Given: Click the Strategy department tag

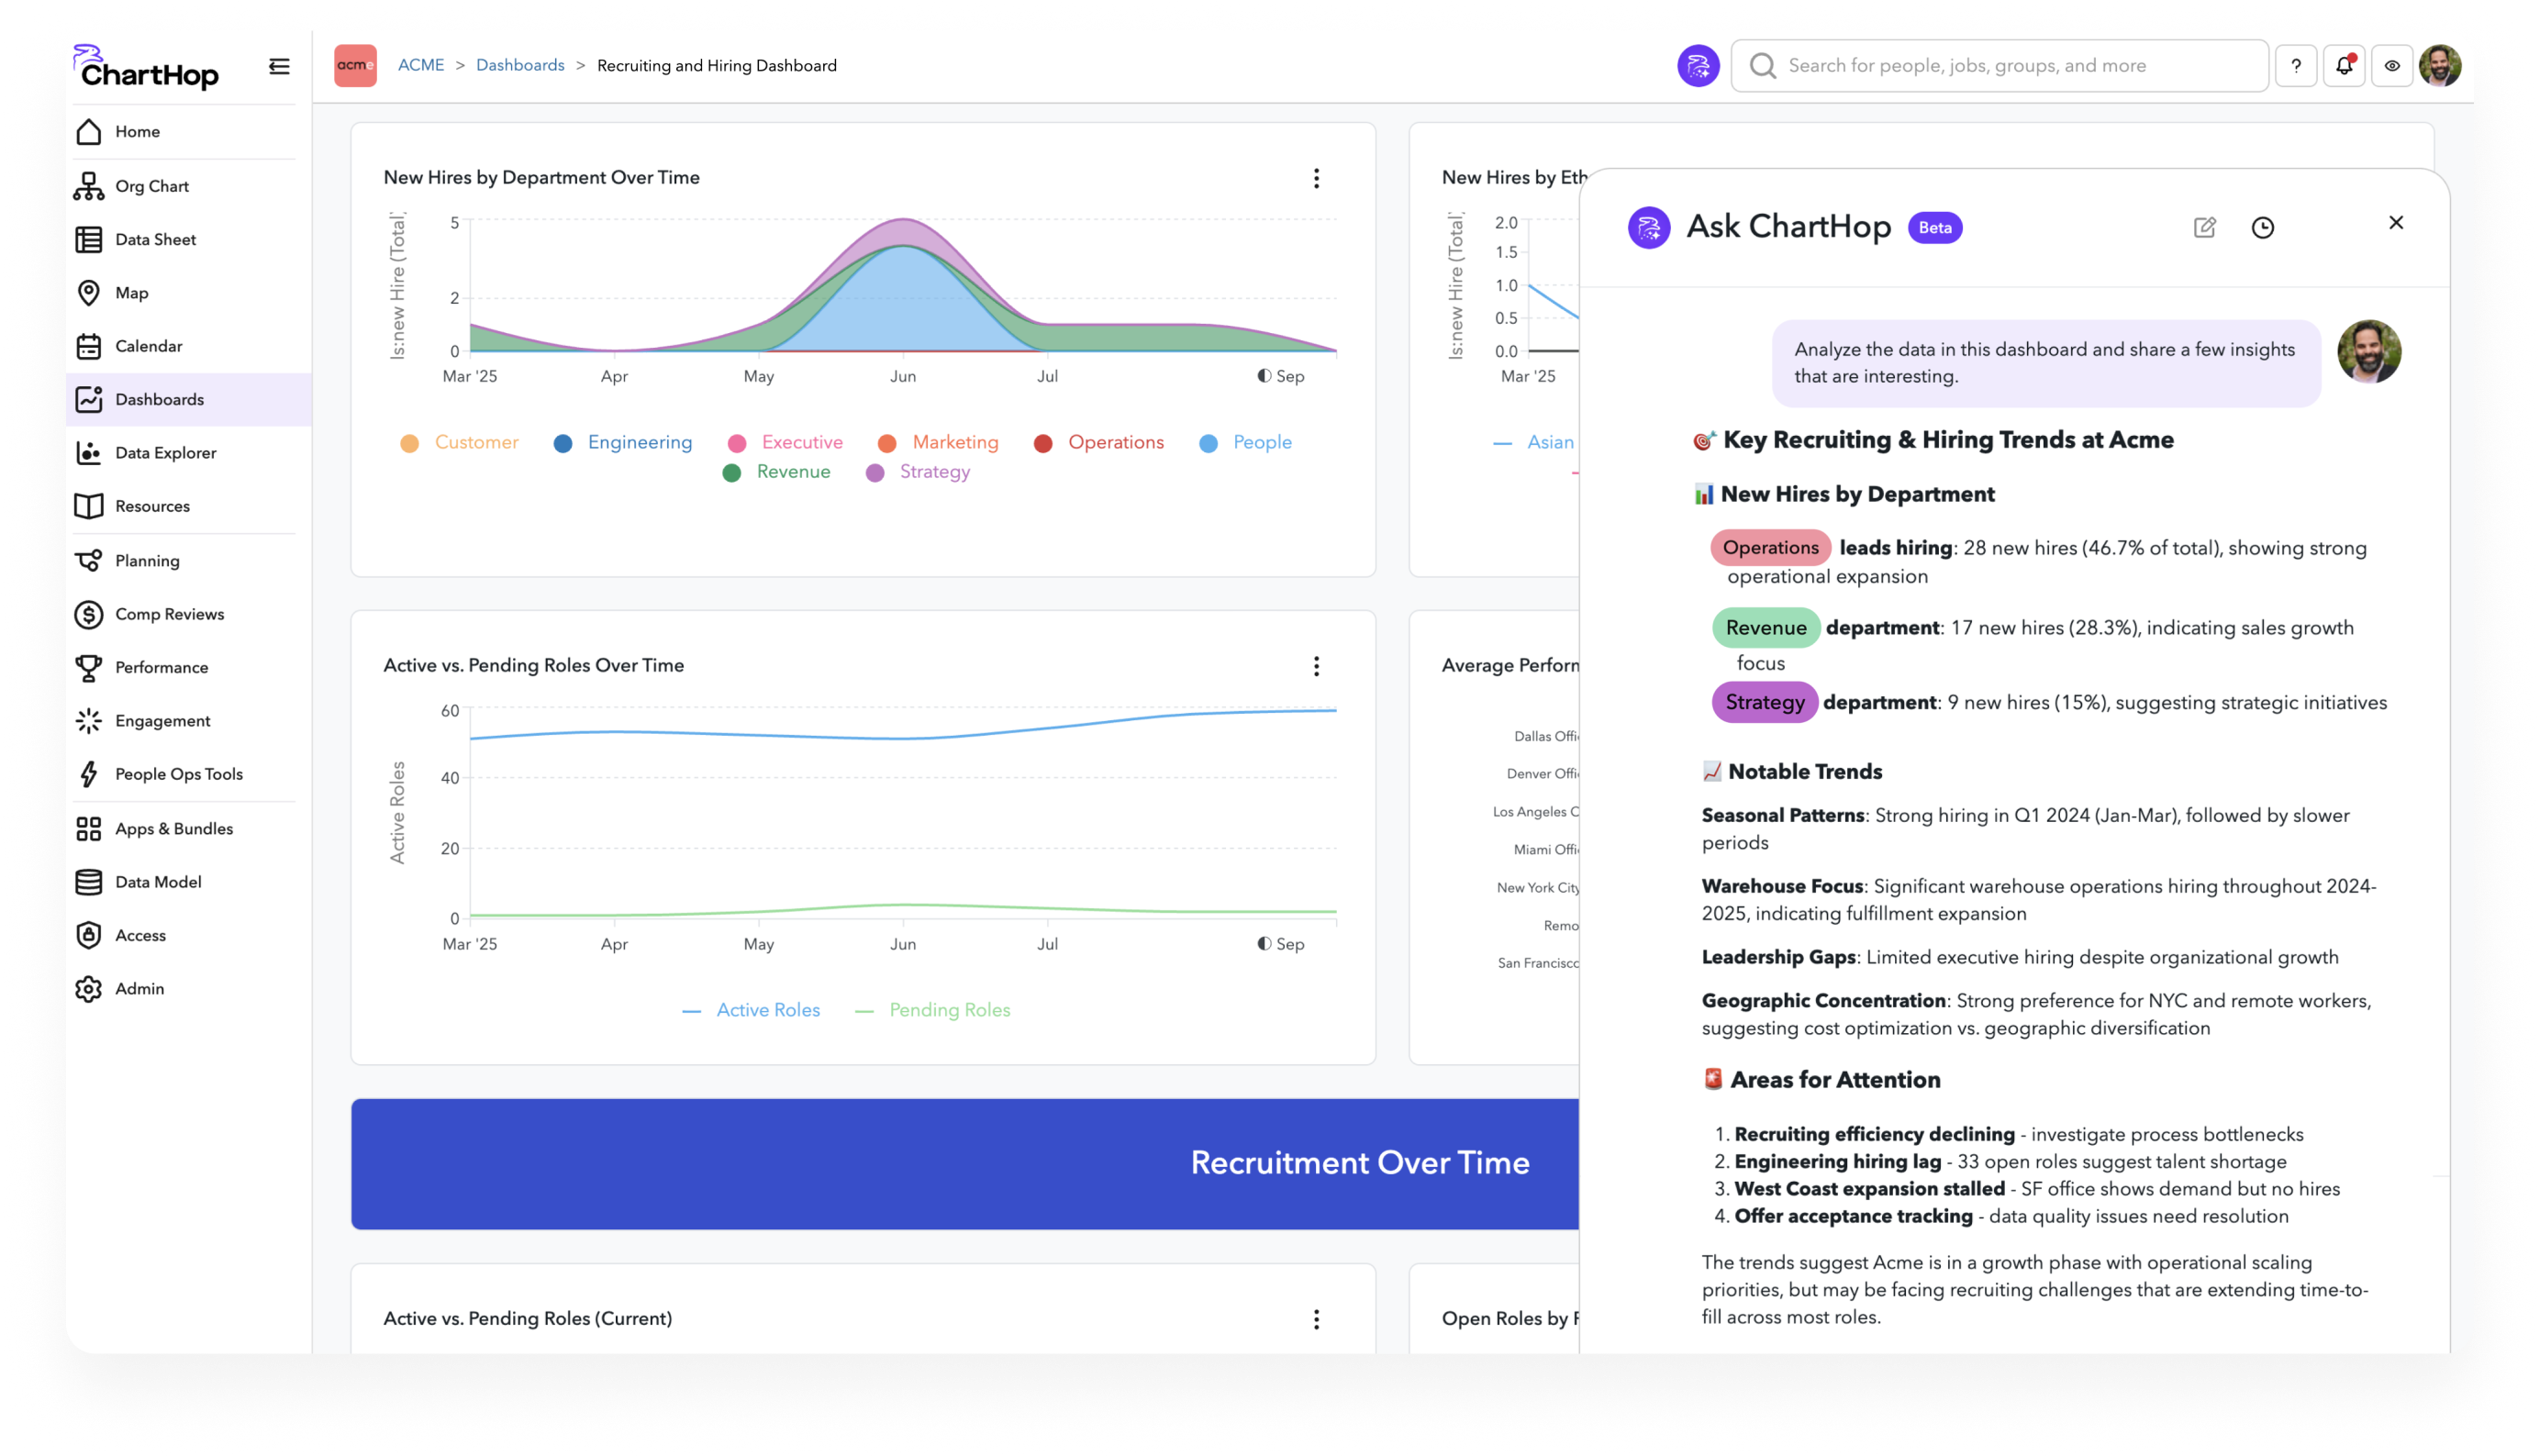Looking at the screenshot, I should [1765, 702].
